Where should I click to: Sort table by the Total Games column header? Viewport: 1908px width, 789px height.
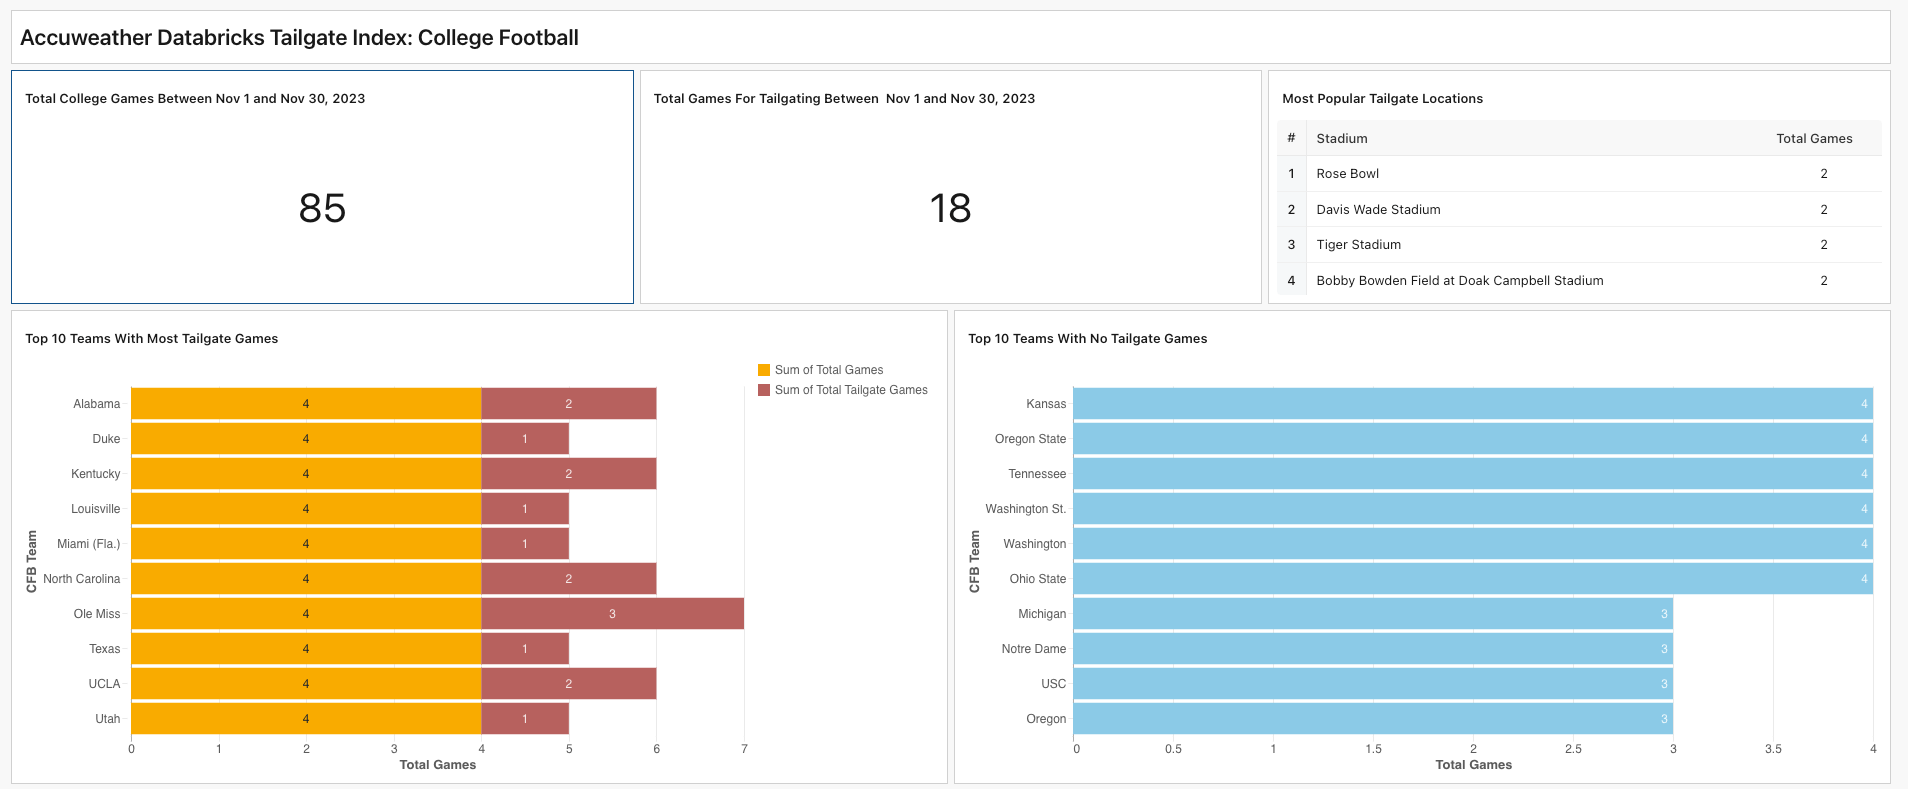(1813, 139)
